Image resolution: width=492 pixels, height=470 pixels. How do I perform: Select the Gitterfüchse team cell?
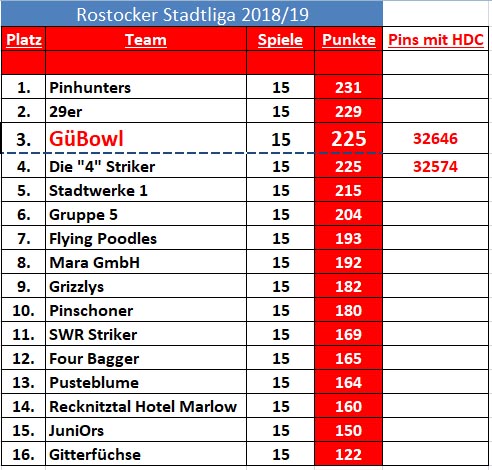pos(146,454)
